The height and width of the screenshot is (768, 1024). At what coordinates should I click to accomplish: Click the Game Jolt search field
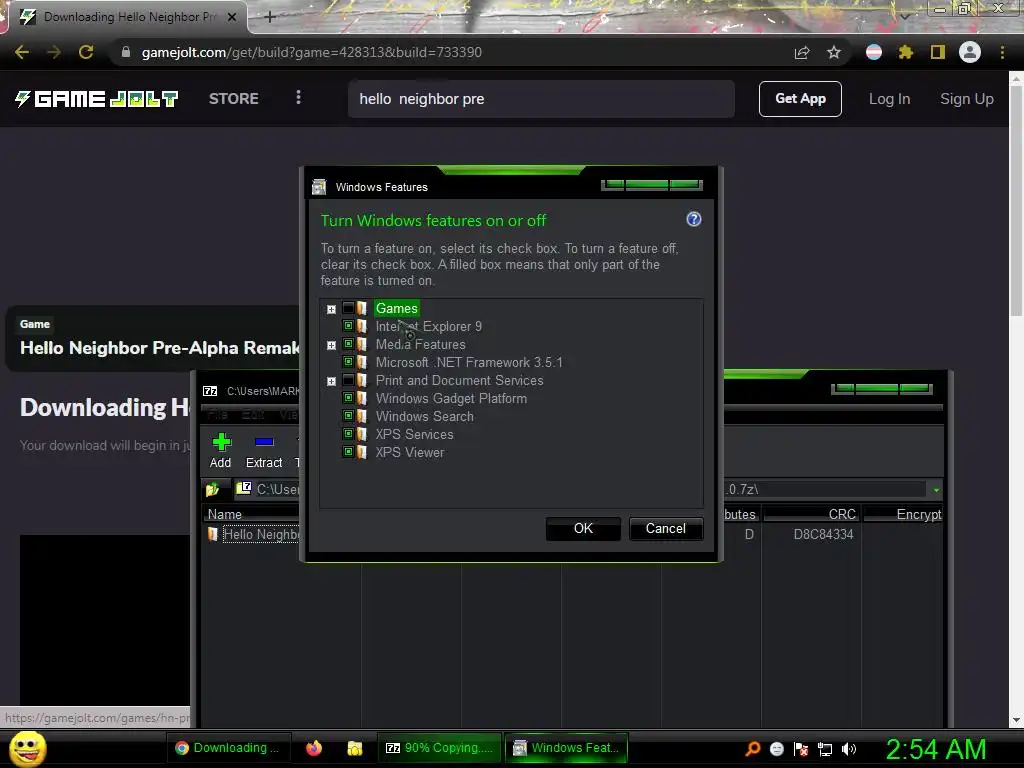tap(541, 99)
